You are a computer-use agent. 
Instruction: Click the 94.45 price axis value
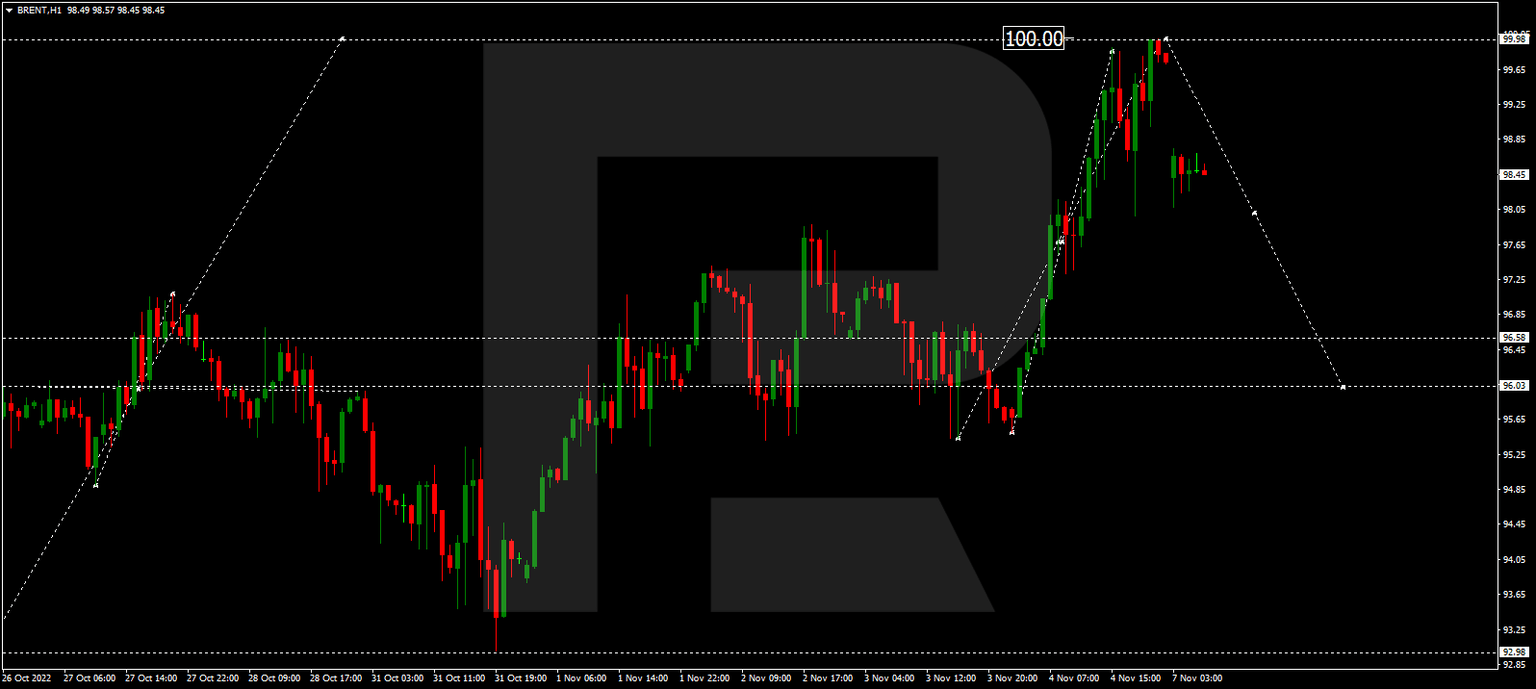click(x=1514, y=524)
